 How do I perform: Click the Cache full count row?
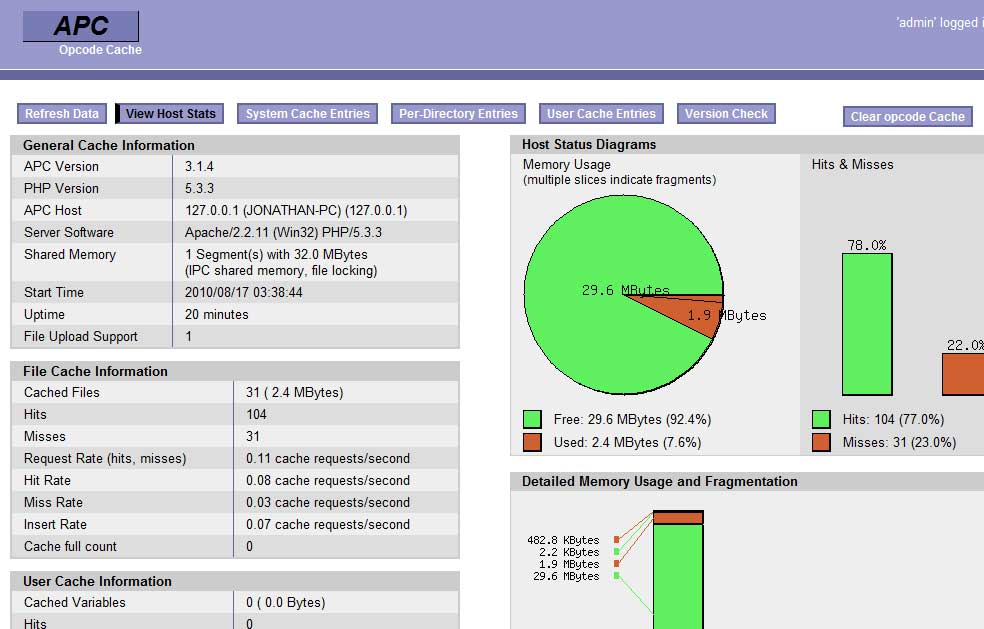230,546
